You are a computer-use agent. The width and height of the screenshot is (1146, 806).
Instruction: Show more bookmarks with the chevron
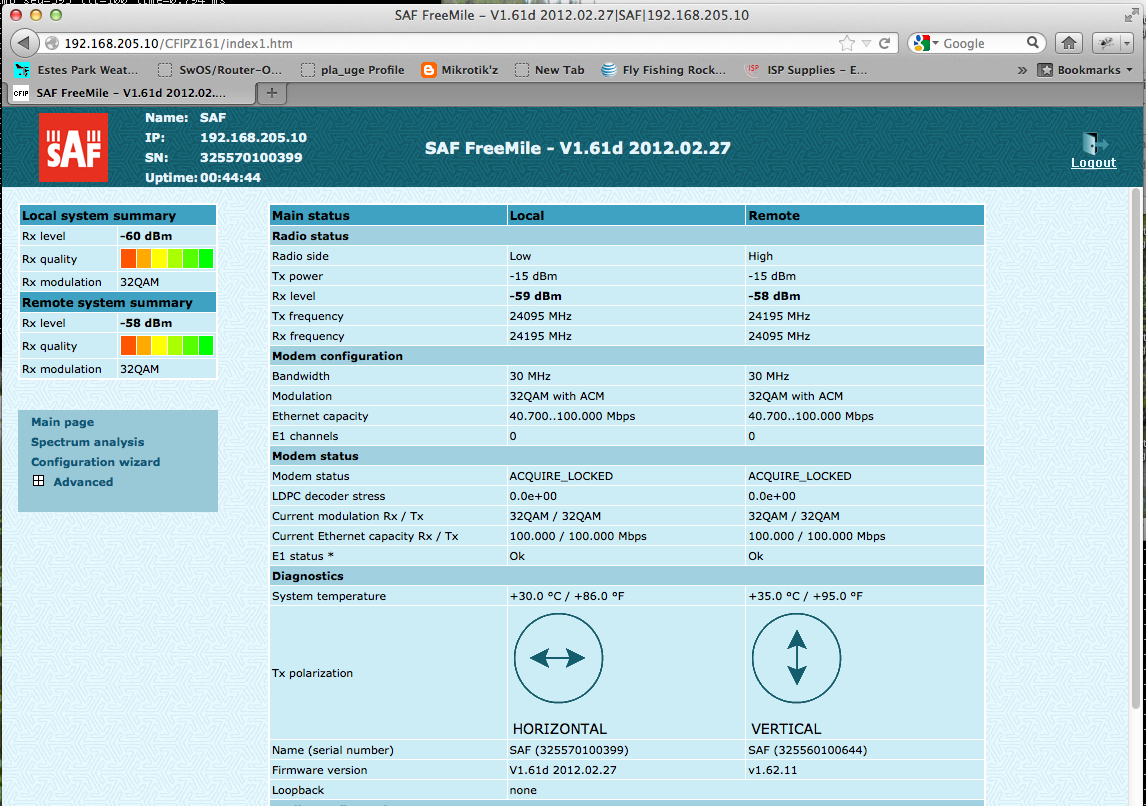click(1022, 70)
